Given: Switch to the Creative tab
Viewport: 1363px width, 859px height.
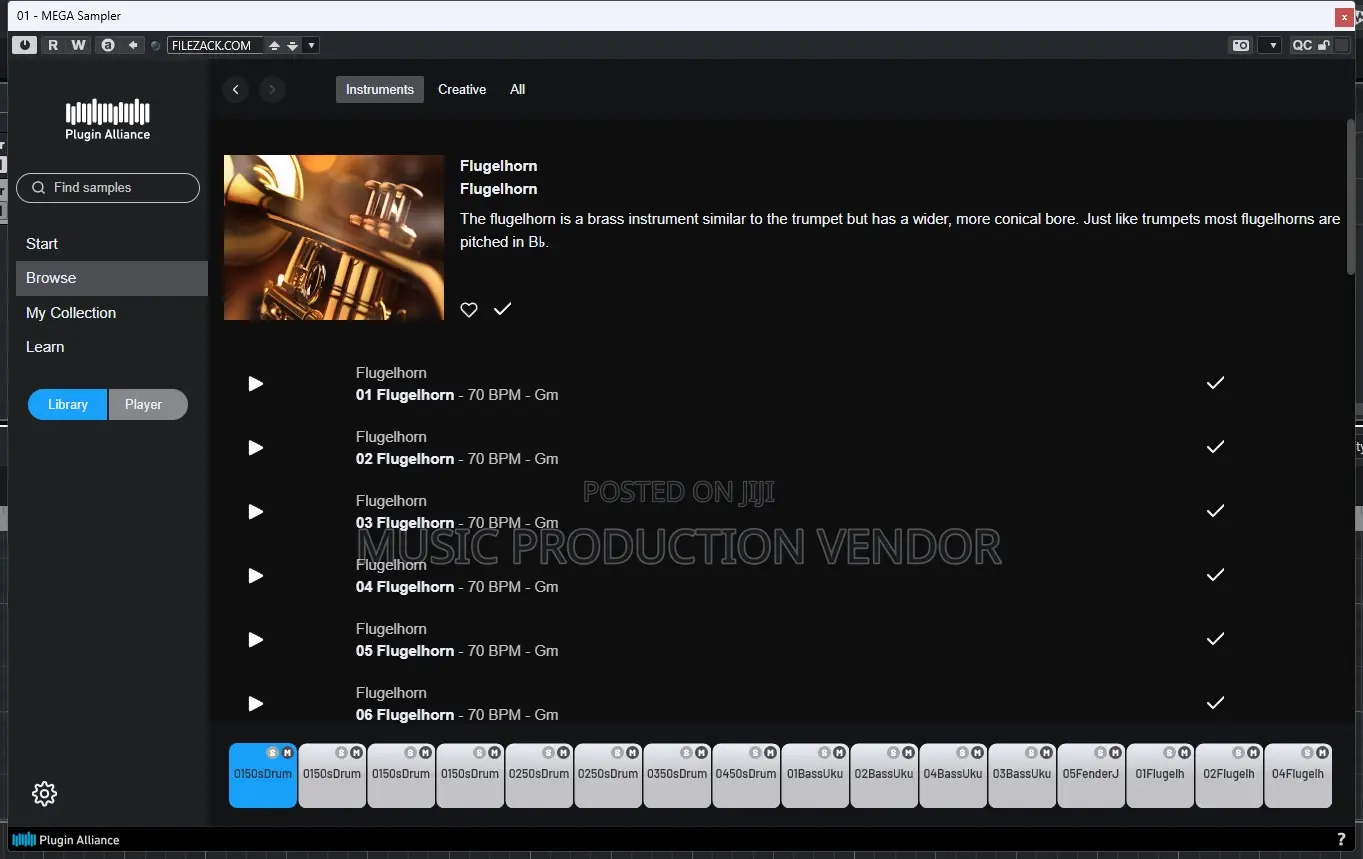Looking at the screenshot, I should coord(462,89).
